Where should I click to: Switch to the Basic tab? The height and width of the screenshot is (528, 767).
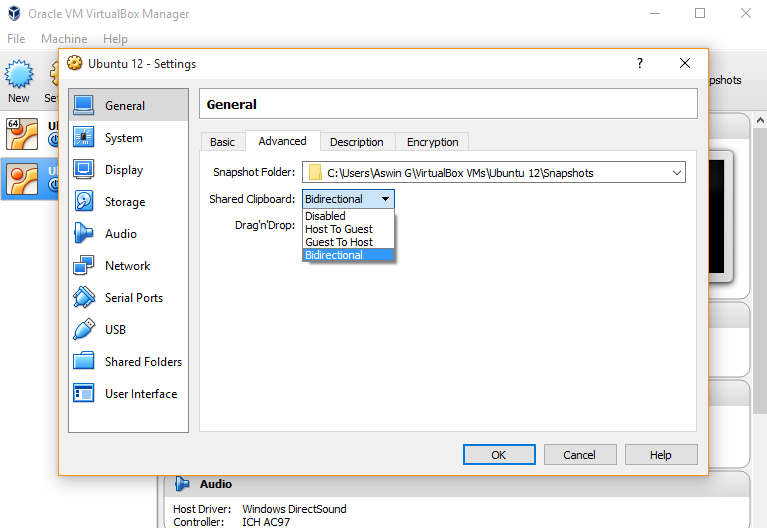(x=223, y=142)
